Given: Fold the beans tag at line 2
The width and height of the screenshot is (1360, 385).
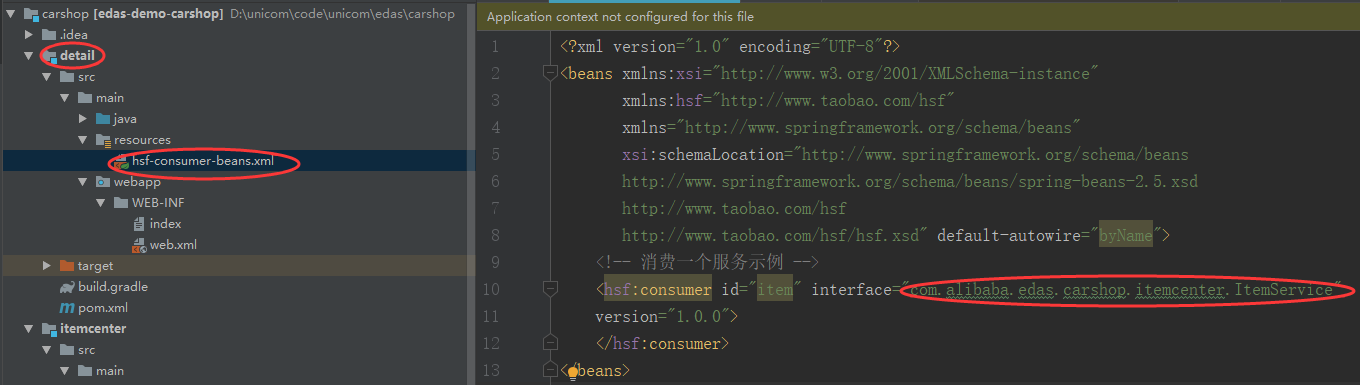Looking at the screenshot, I should [549, 73].
